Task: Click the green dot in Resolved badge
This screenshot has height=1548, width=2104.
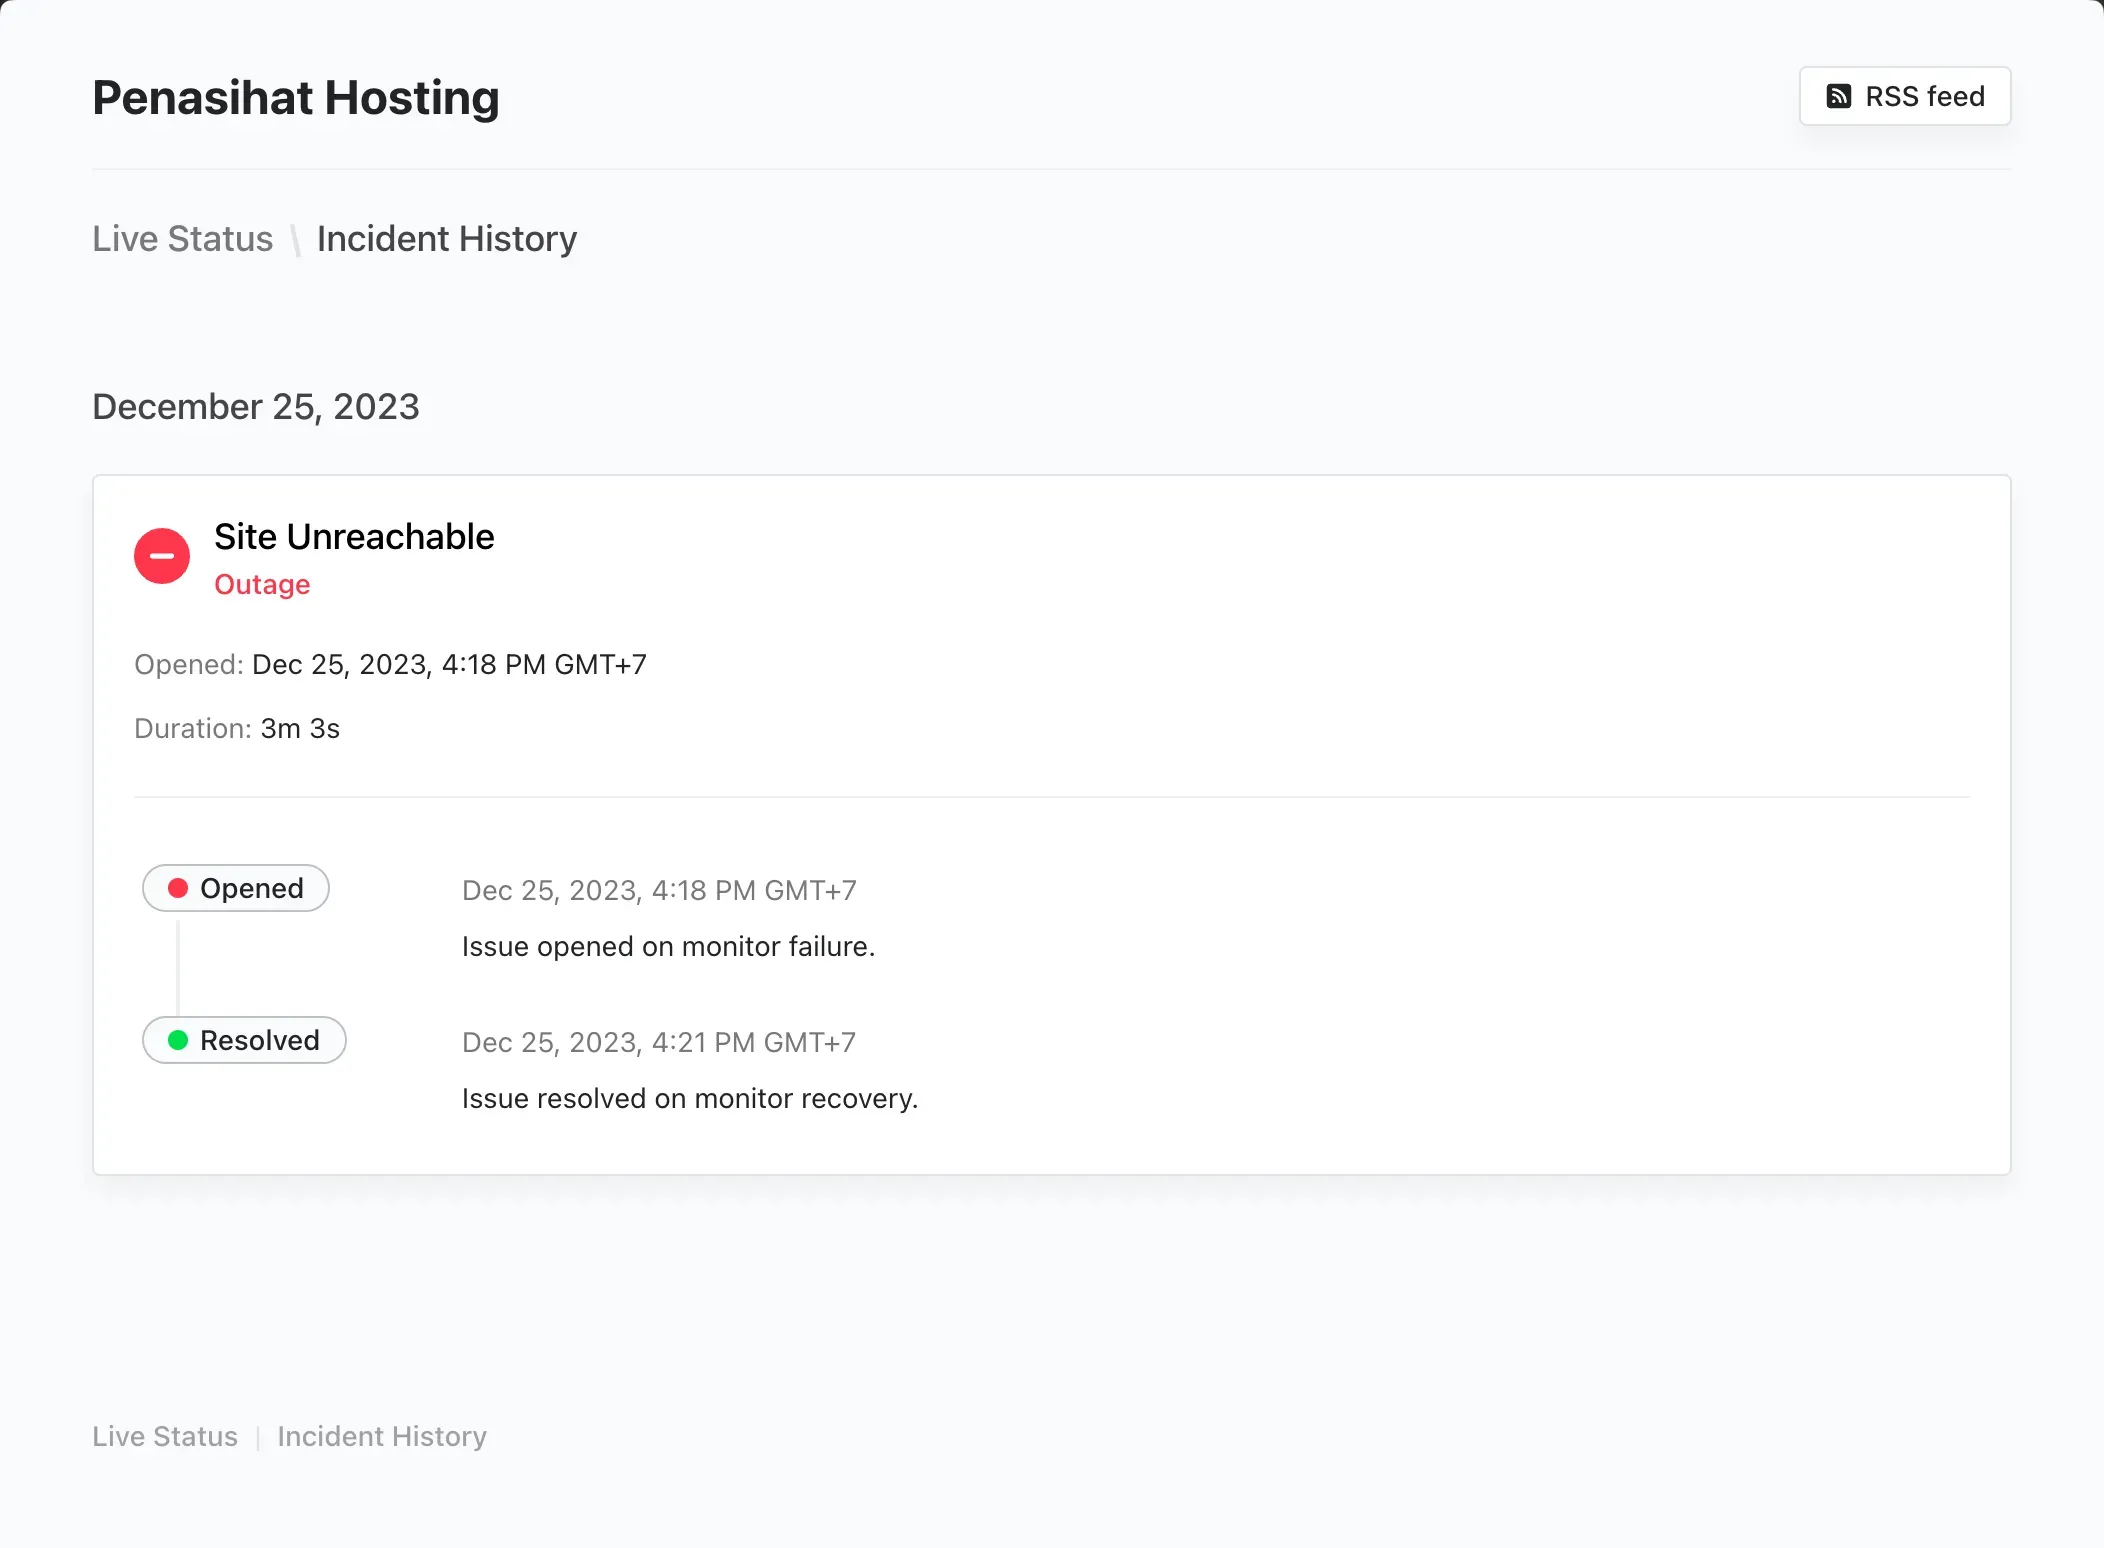Action: 178,1040
